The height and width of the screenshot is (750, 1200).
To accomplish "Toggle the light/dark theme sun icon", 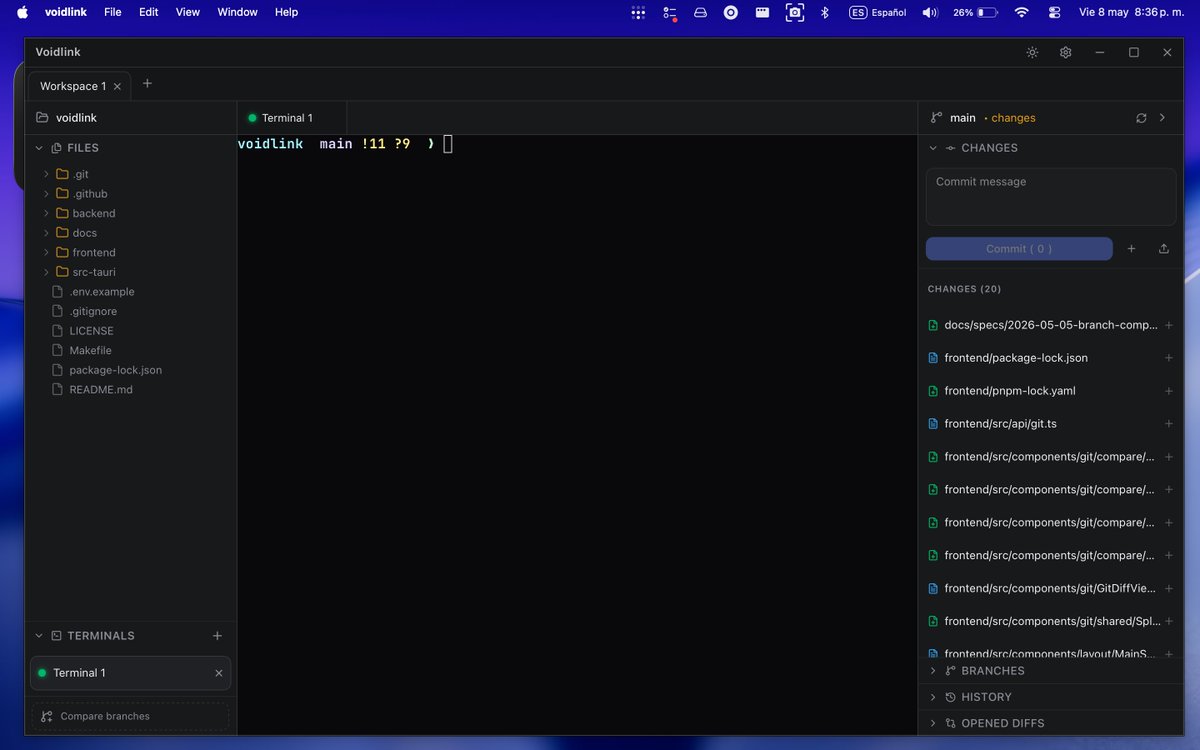I will [1032, 52].
